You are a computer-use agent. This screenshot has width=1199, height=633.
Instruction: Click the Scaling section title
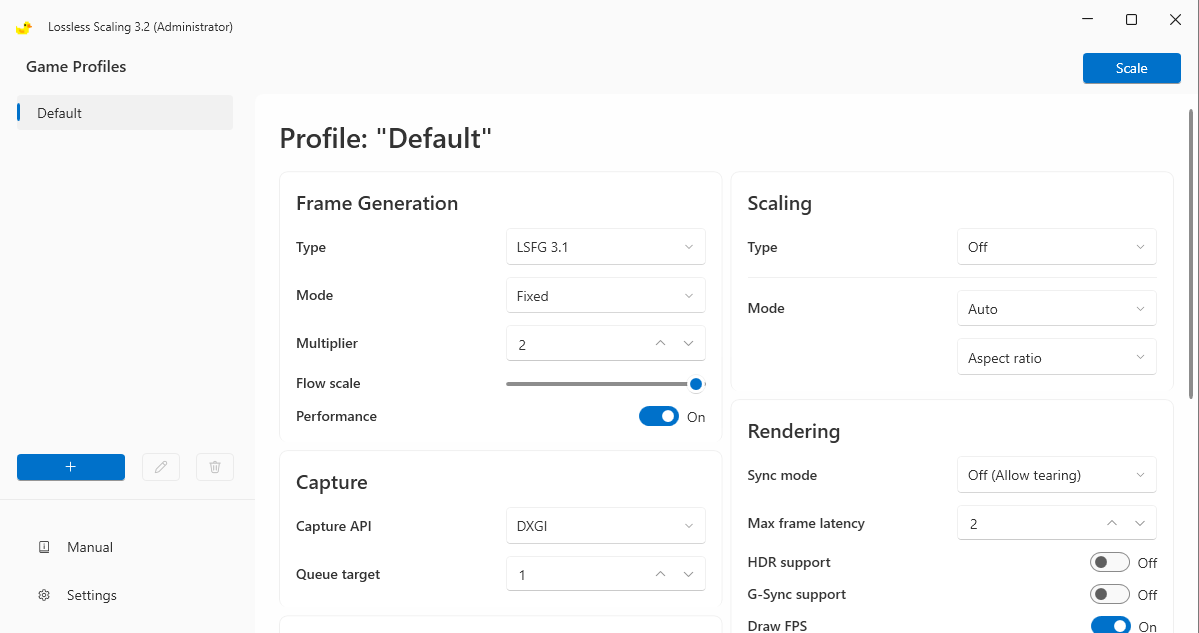[779, 203]
